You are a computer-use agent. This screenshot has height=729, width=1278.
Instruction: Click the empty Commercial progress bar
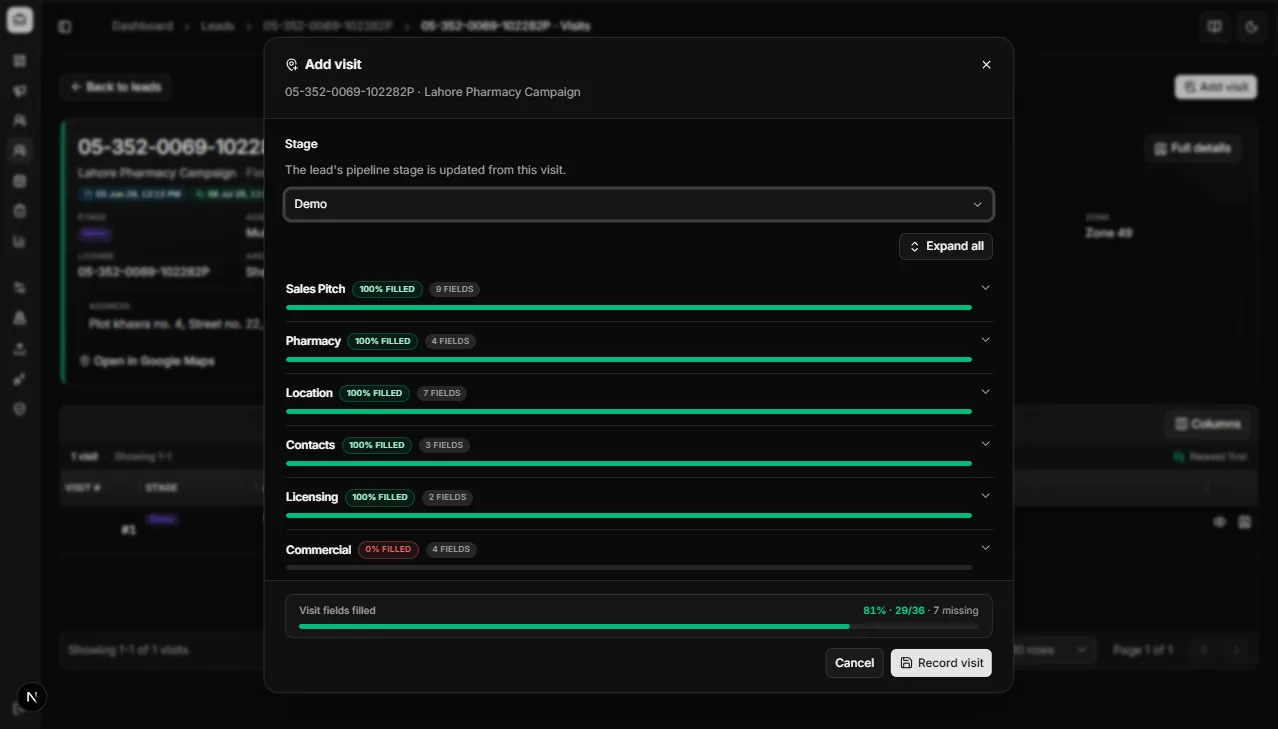pyautogui.click(x=628, y=567)
